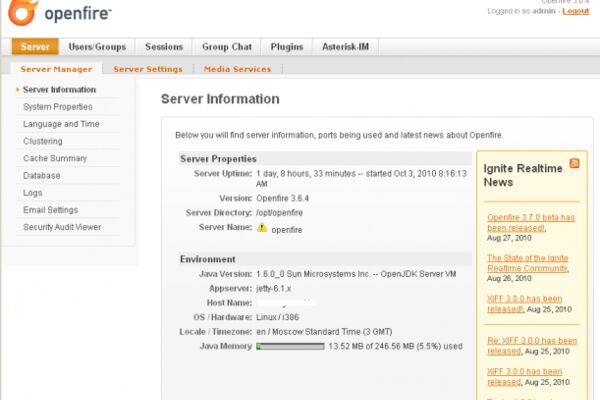The height and width of the screenshot is (400, 600).
Task: Open Cache Summary in the sidebar
Action: (x=55, y=158)
